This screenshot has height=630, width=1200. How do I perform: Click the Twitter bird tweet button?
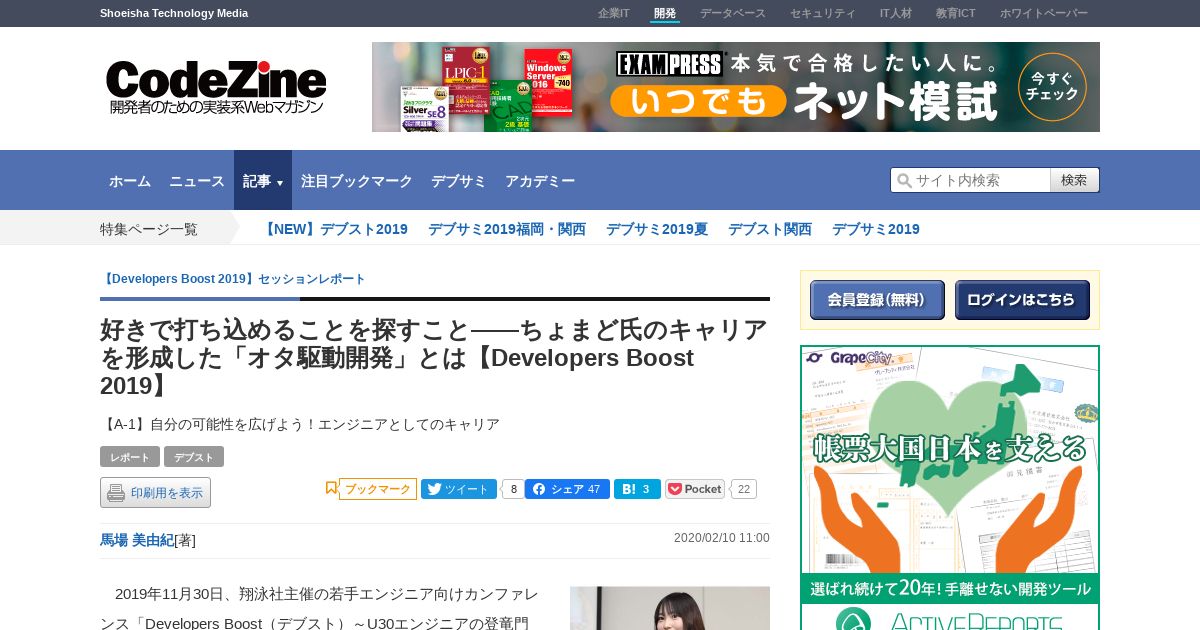tap(459, 489)
